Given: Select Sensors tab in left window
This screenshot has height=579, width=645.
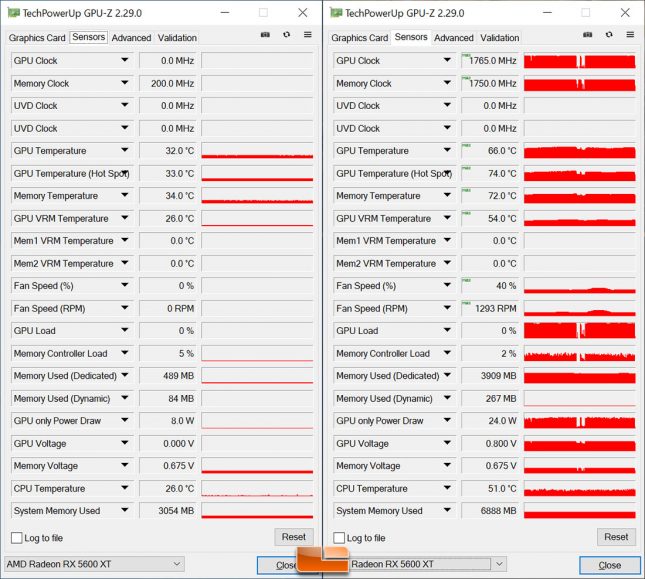Looking at the screenshot, I should point(88,37).
